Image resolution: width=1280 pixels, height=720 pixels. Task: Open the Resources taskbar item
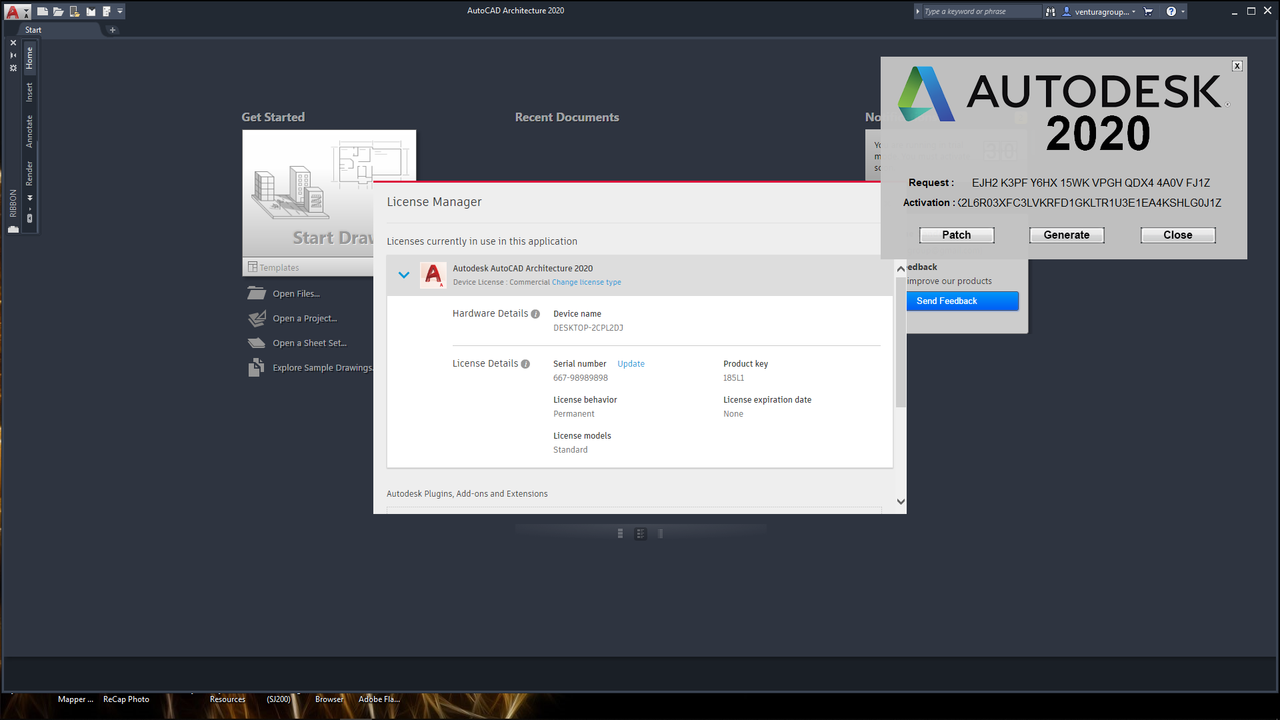point(228,699)
